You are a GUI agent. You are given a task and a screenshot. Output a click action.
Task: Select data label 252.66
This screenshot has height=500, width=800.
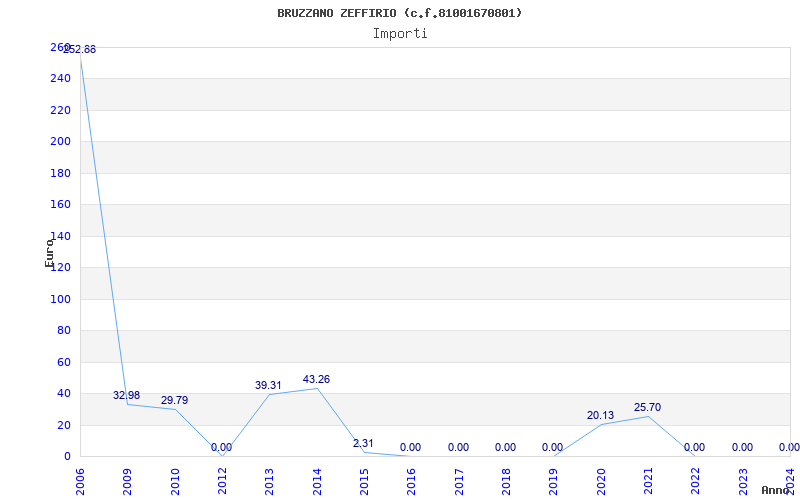coord(80,49)
